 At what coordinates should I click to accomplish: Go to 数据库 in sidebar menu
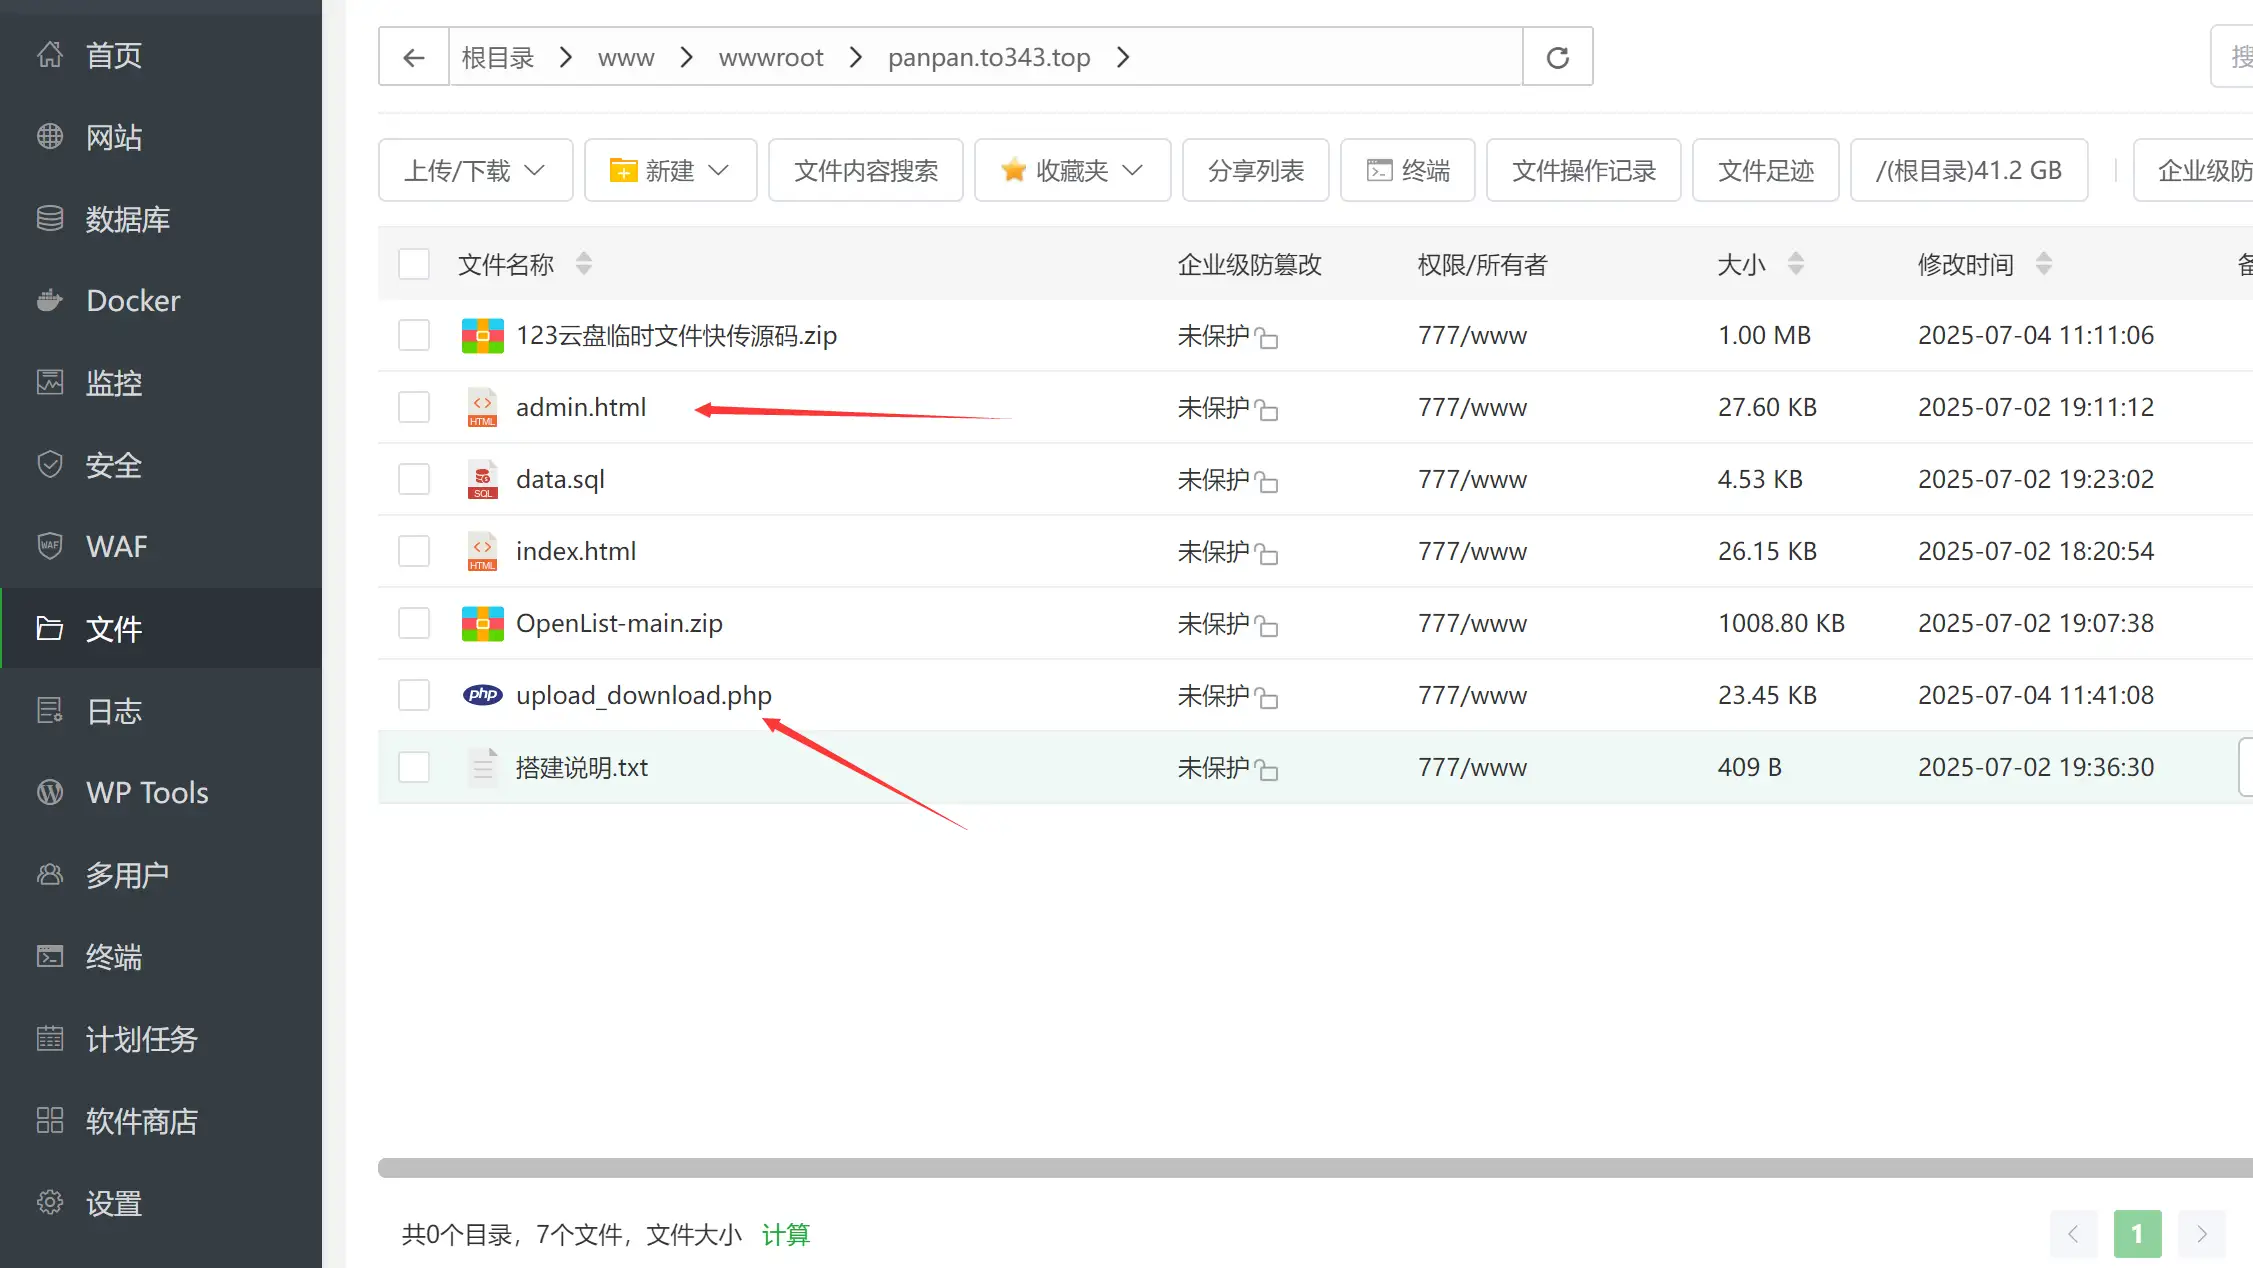[127, 219]
